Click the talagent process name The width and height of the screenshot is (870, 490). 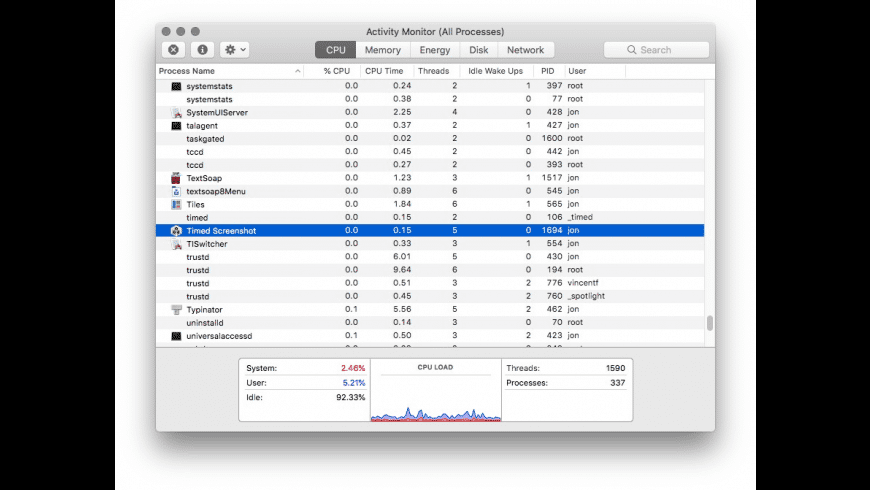point(202,125)
